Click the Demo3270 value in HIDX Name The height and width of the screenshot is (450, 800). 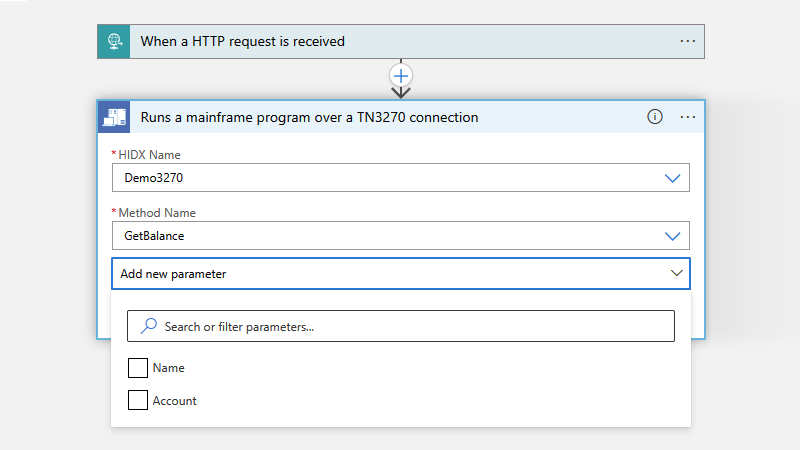tap(154, 178)
